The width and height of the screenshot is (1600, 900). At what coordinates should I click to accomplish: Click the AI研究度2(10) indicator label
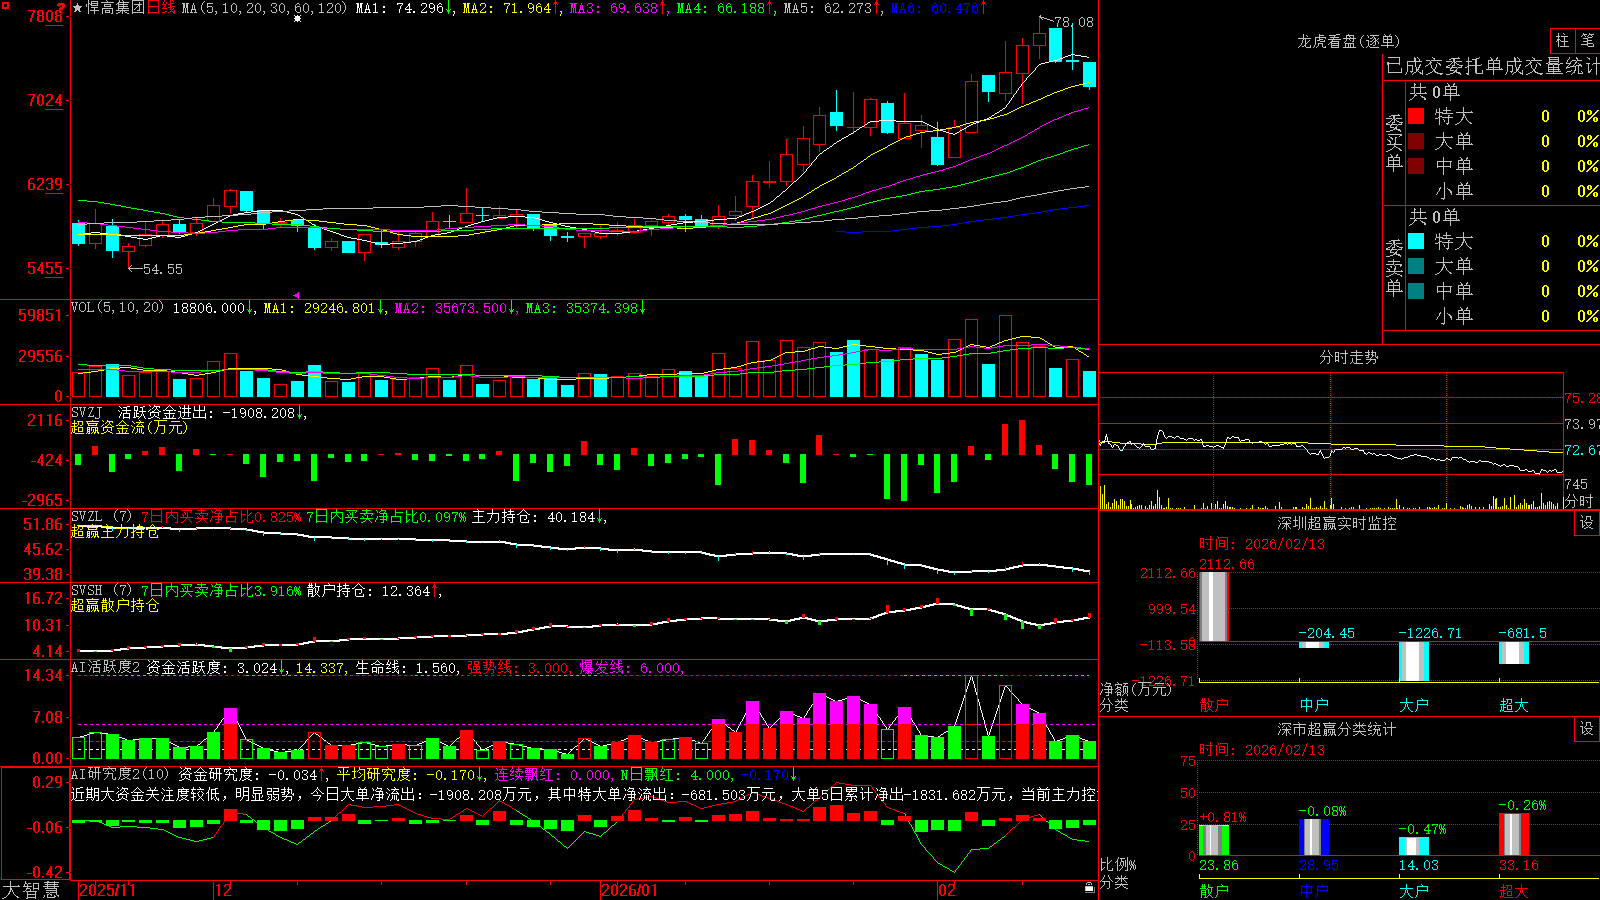tap(120, 774)
